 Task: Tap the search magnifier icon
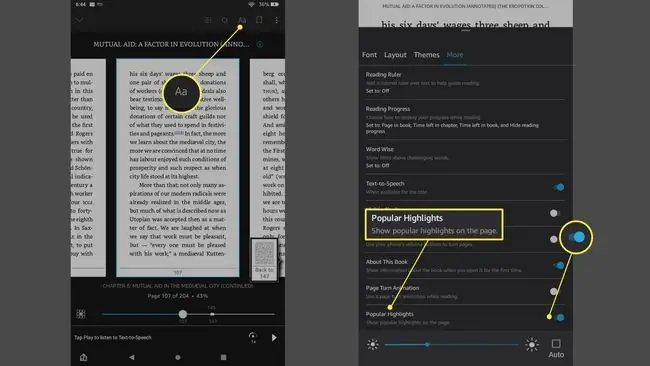pos(225,20)
